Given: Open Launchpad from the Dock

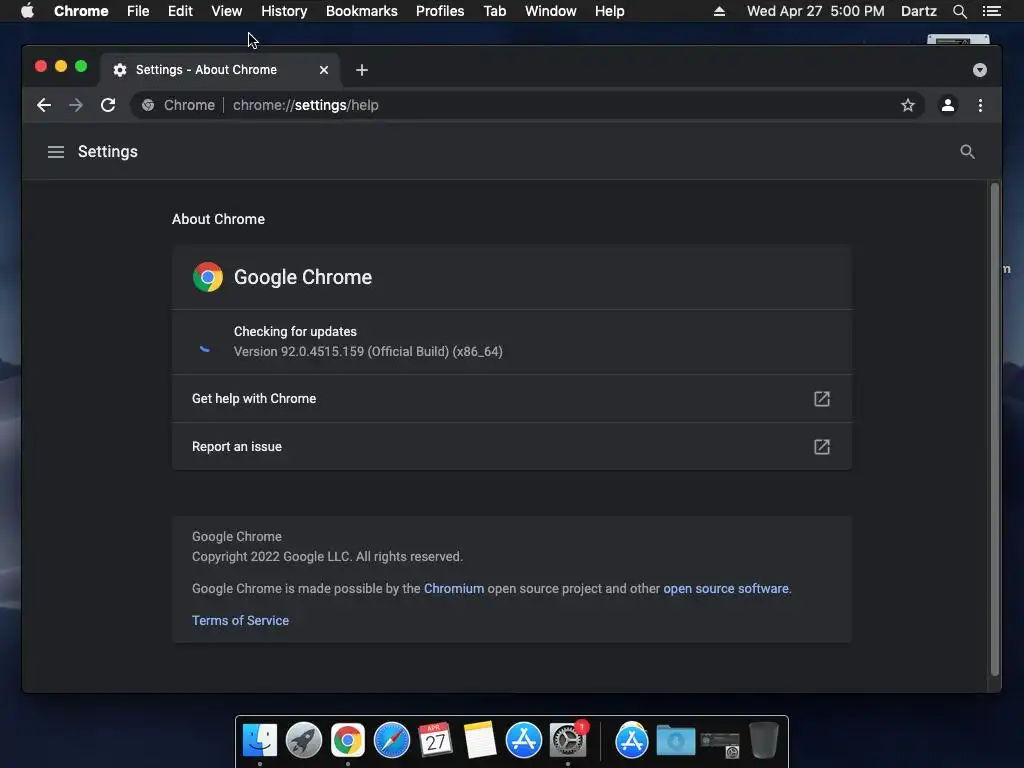Looking at the screenshot, I should tap(304, 741).
